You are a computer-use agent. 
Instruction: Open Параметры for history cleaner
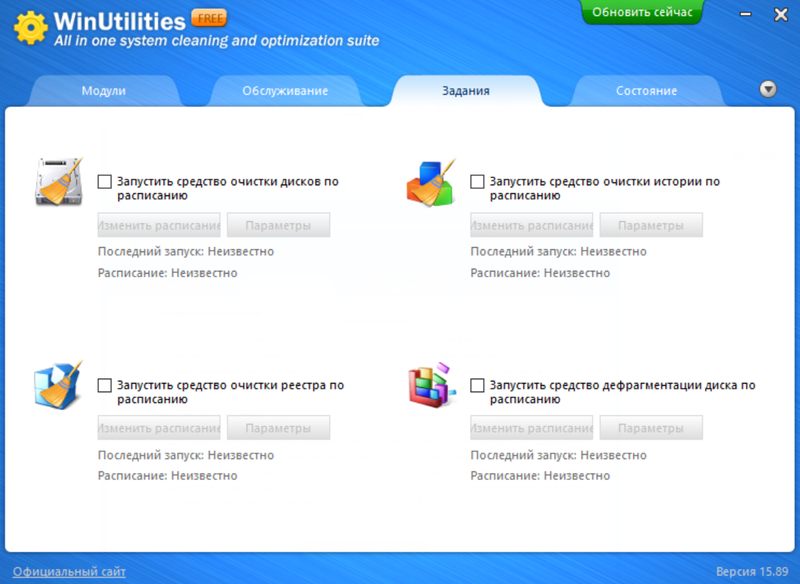(x=651, y=225)
